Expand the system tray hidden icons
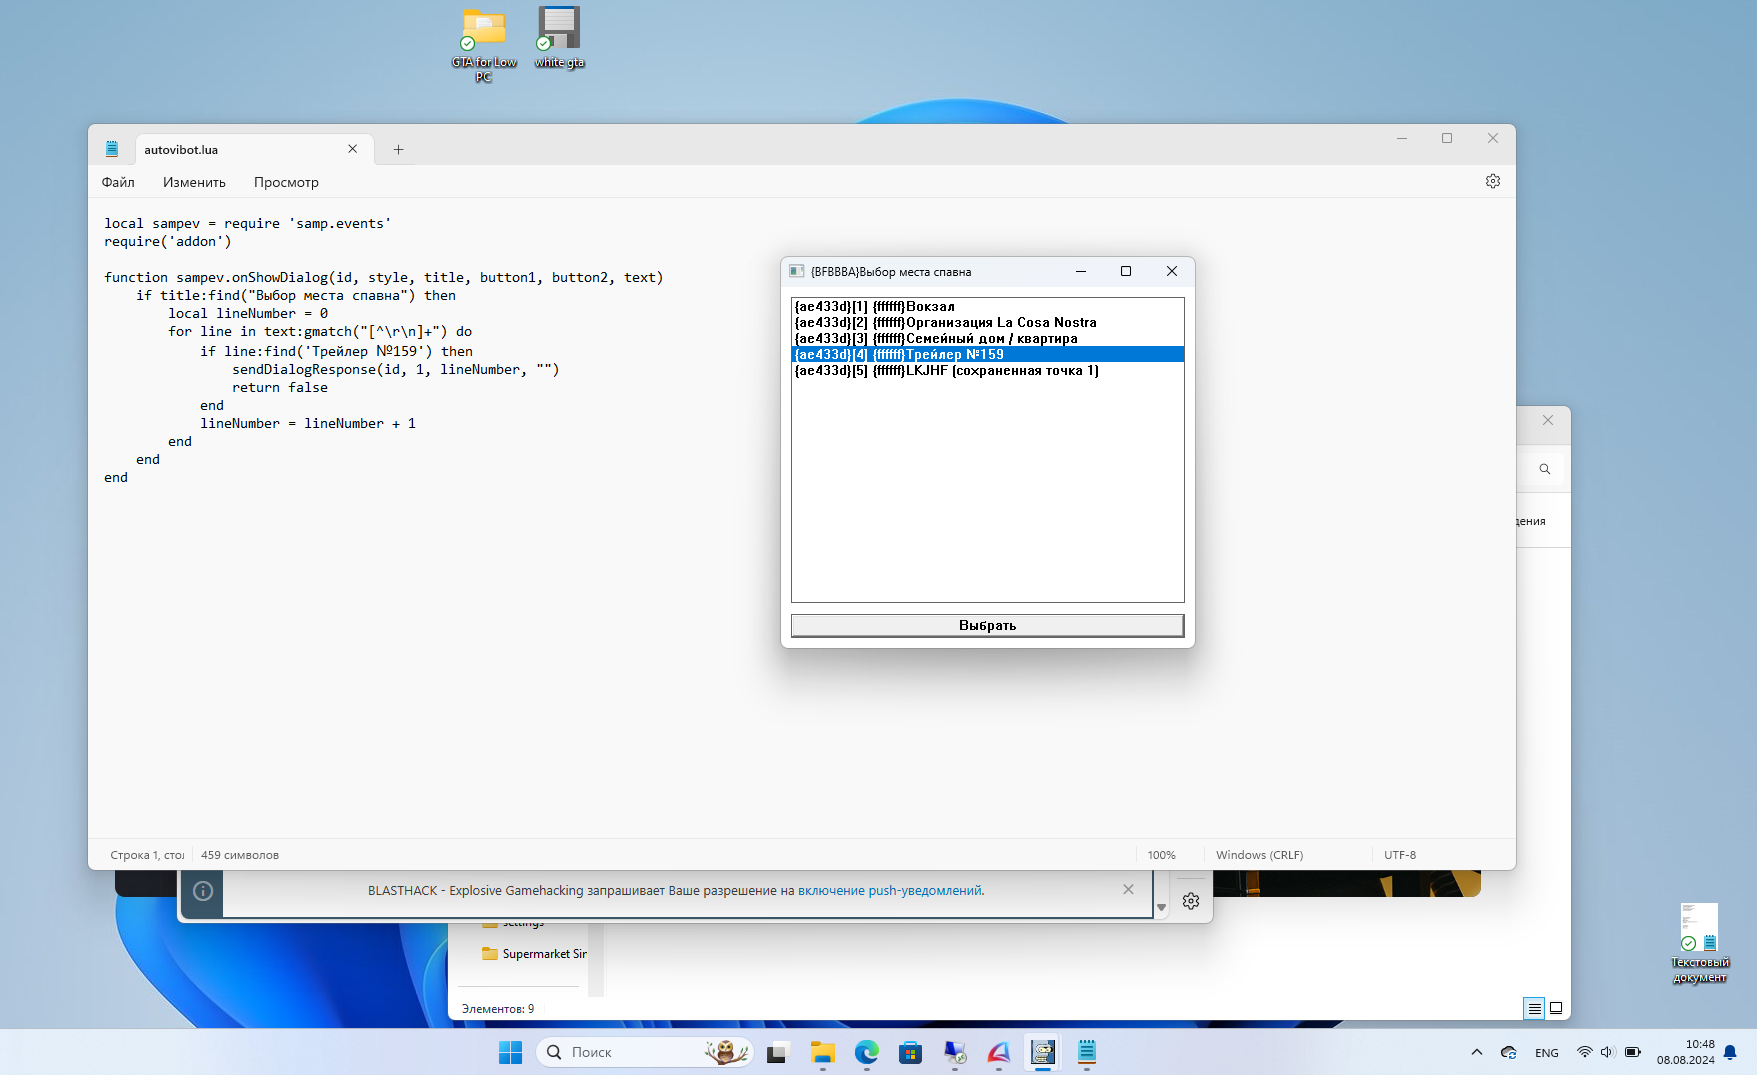Screen dimensions: 1757x1075 point(1477,1052)
